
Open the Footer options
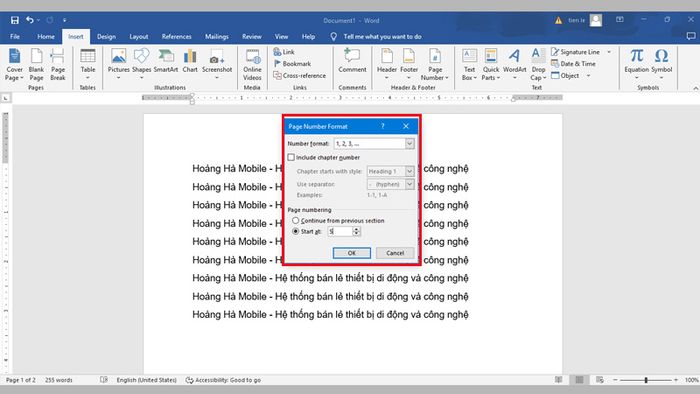click(x=409, y=64)
